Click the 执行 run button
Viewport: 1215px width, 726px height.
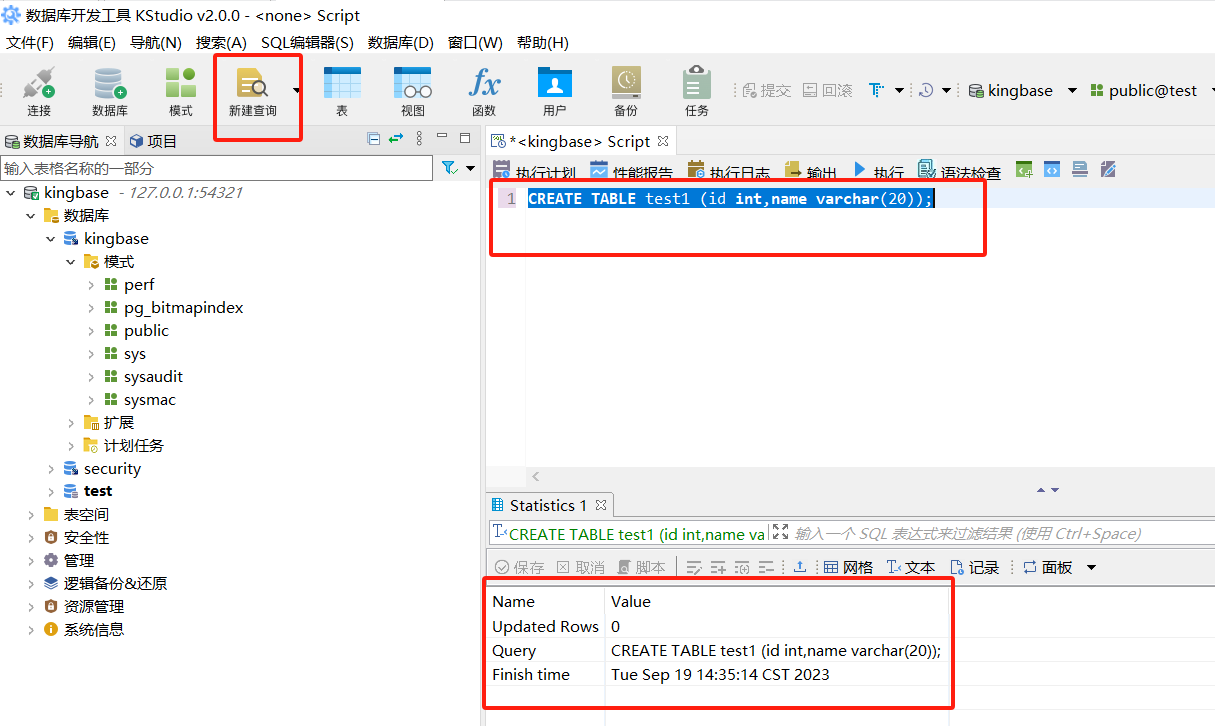click(878, 172)
